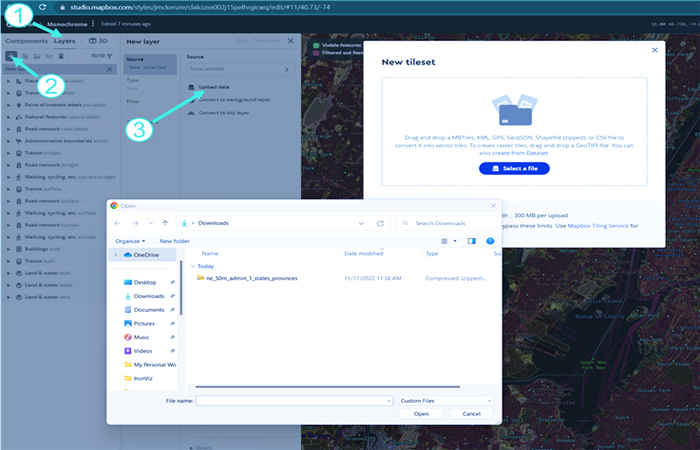This screenshot has height=450, width=700.
Task: Click the add new layer icon
Action: 11,56
